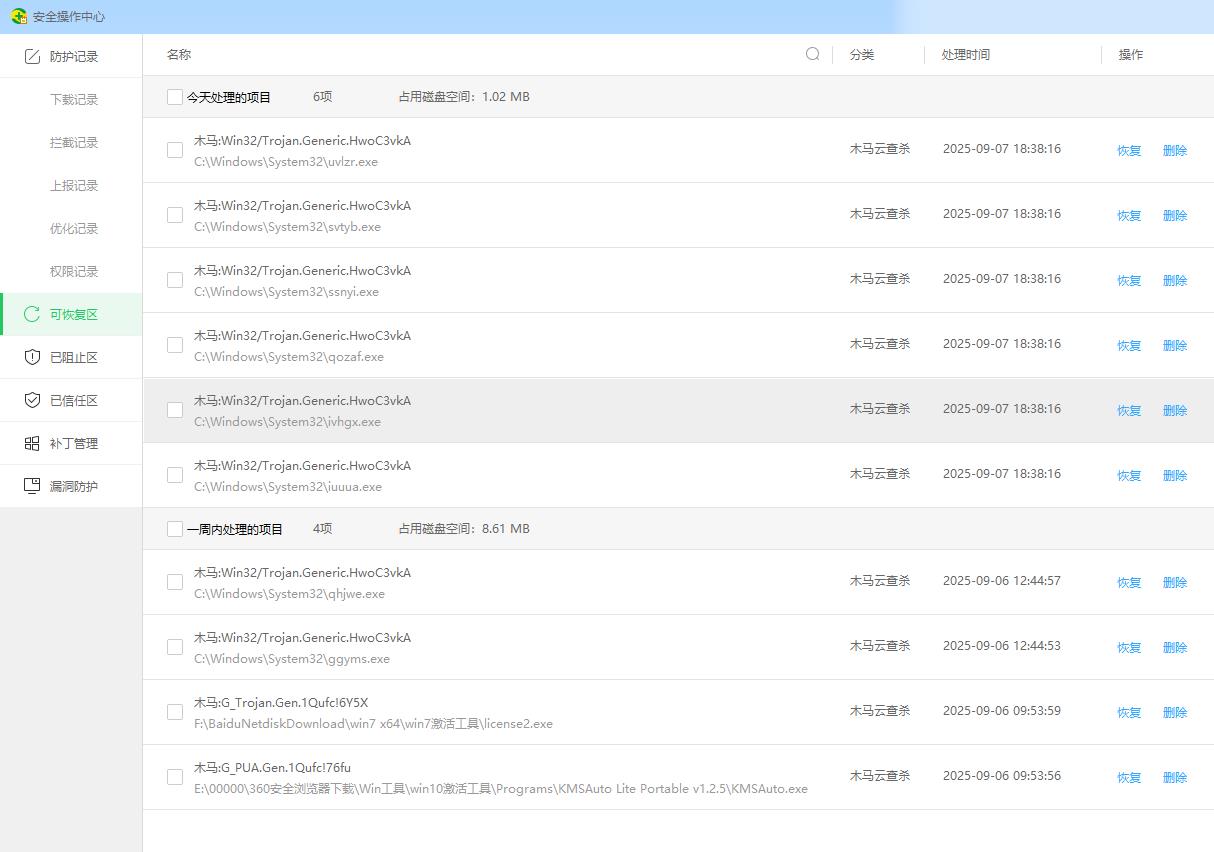This screenshot has height=852, width=1214.
Task: Click the 漏洞防护 monitor icon
Action: click(x=32, y=486)
